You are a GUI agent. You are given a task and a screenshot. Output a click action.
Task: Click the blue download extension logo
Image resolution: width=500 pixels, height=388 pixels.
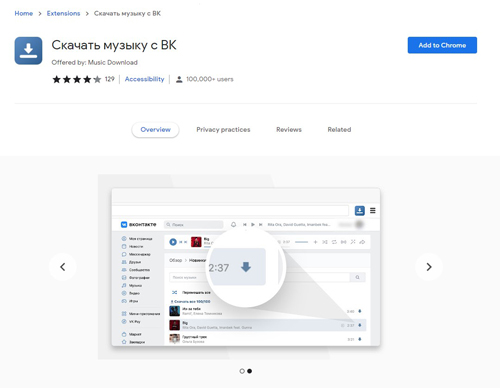tap(28, 51)
